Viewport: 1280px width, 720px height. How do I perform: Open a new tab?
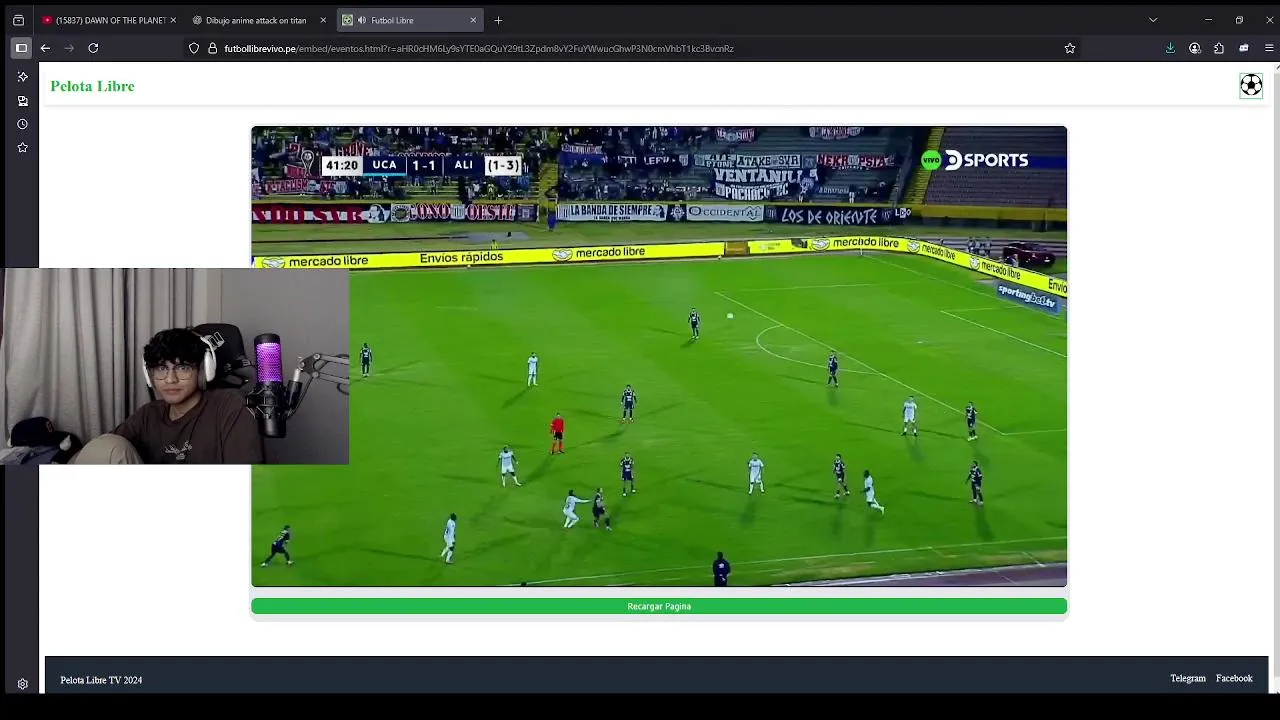(498, 20)
